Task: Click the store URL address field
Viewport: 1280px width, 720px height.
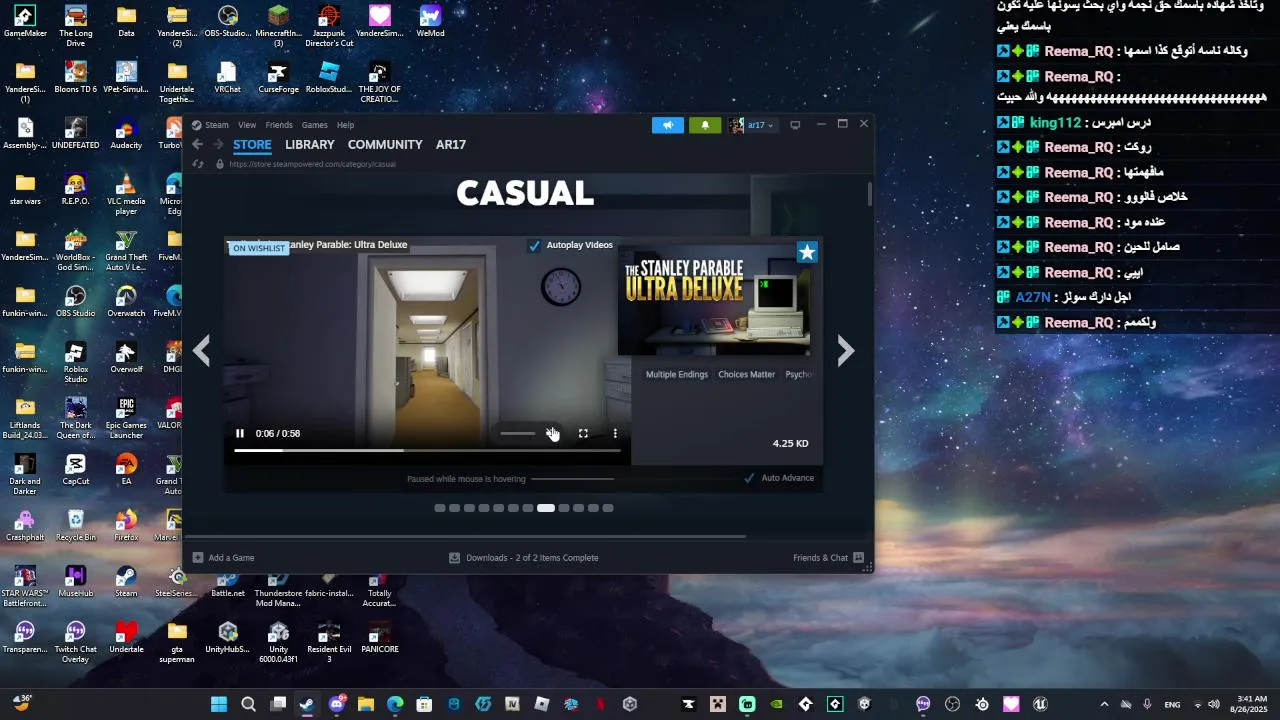Action: [312, 164]
